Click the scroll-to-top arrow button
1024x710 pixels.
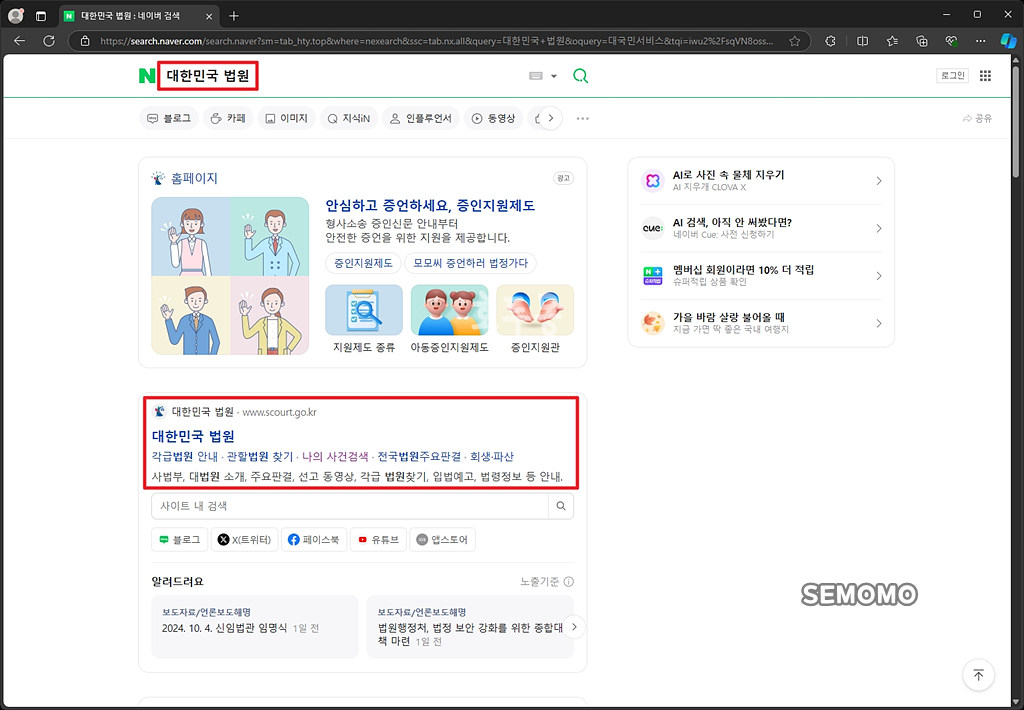tap(978, 675)
